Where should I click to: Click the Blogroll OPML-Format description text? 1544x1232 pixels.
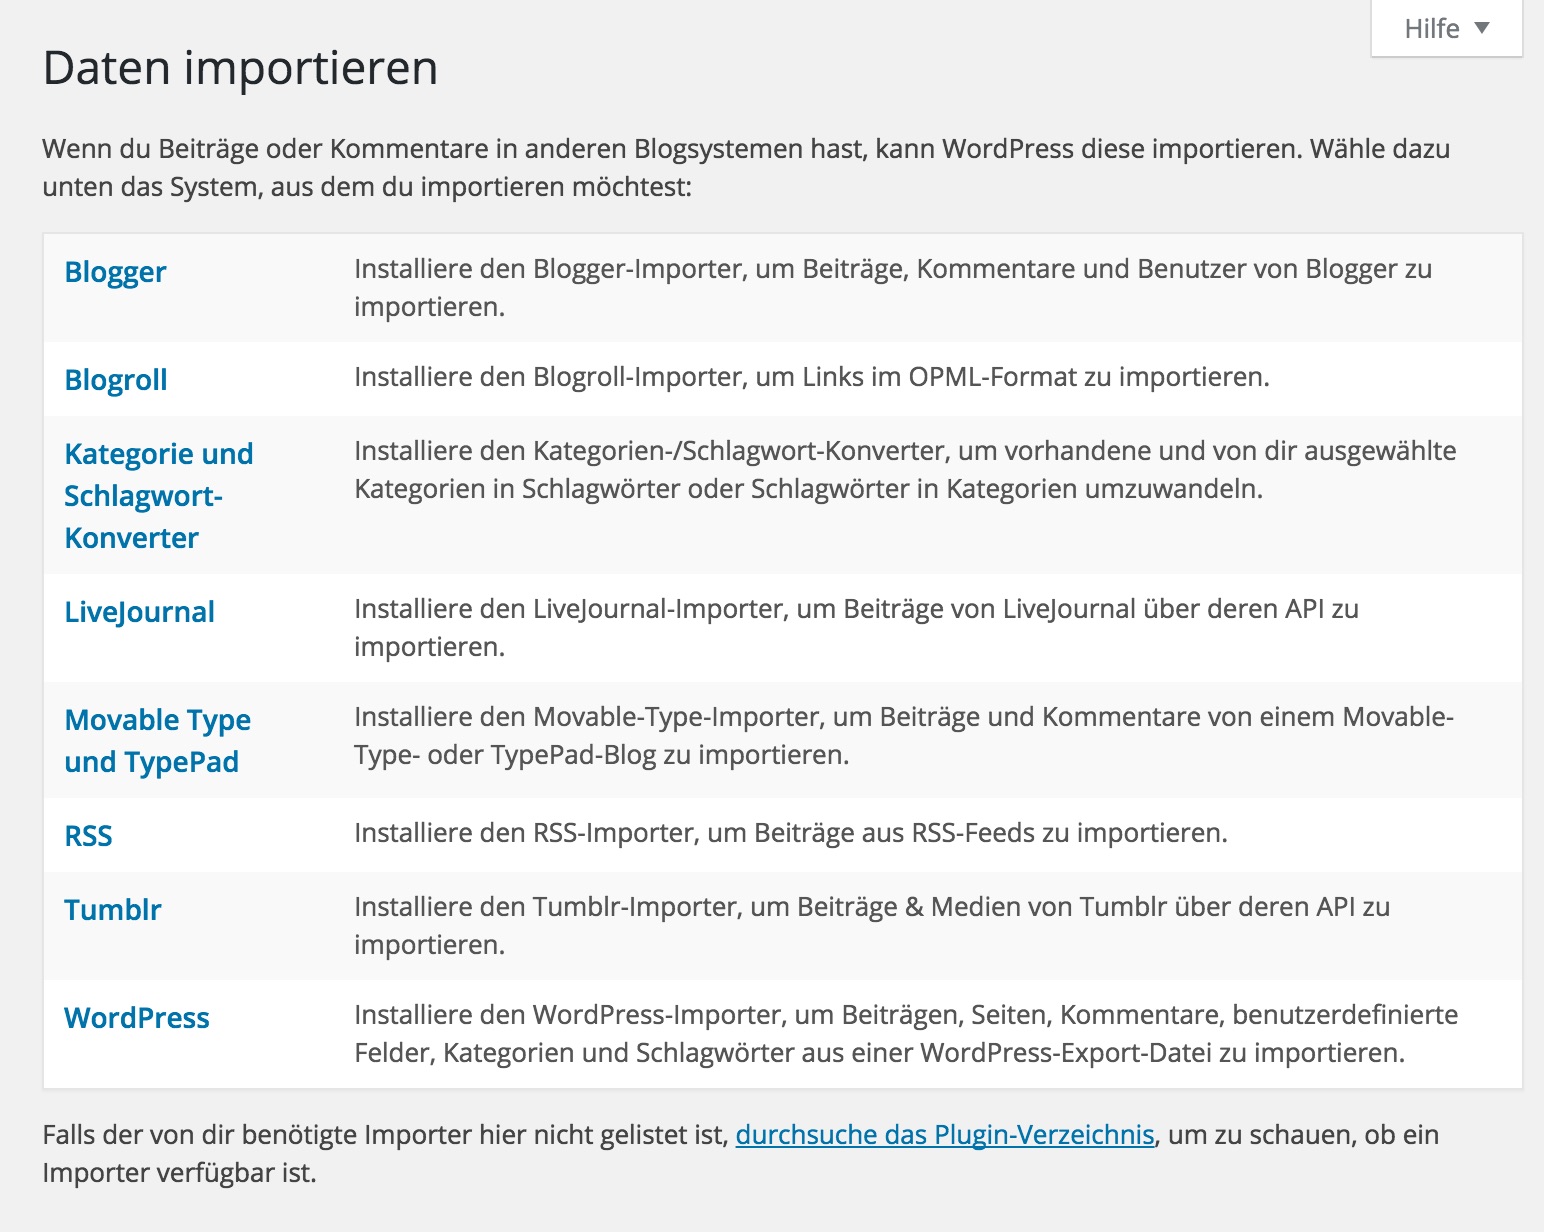pyautogui.click(x=811, y=378)
